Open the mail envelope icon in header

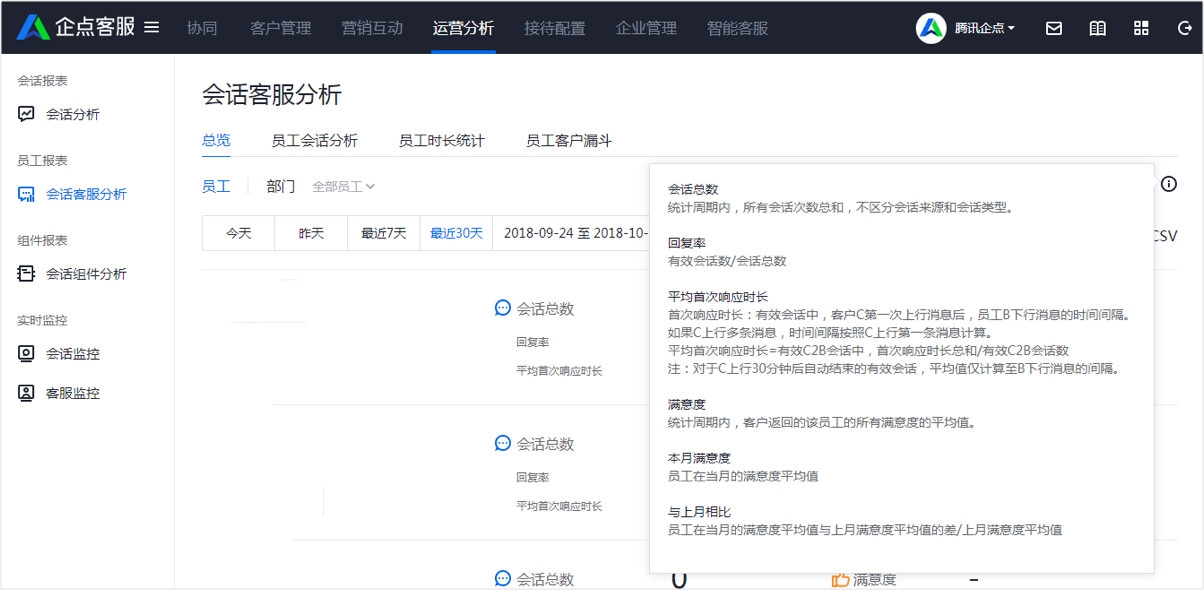point(1054,28)
